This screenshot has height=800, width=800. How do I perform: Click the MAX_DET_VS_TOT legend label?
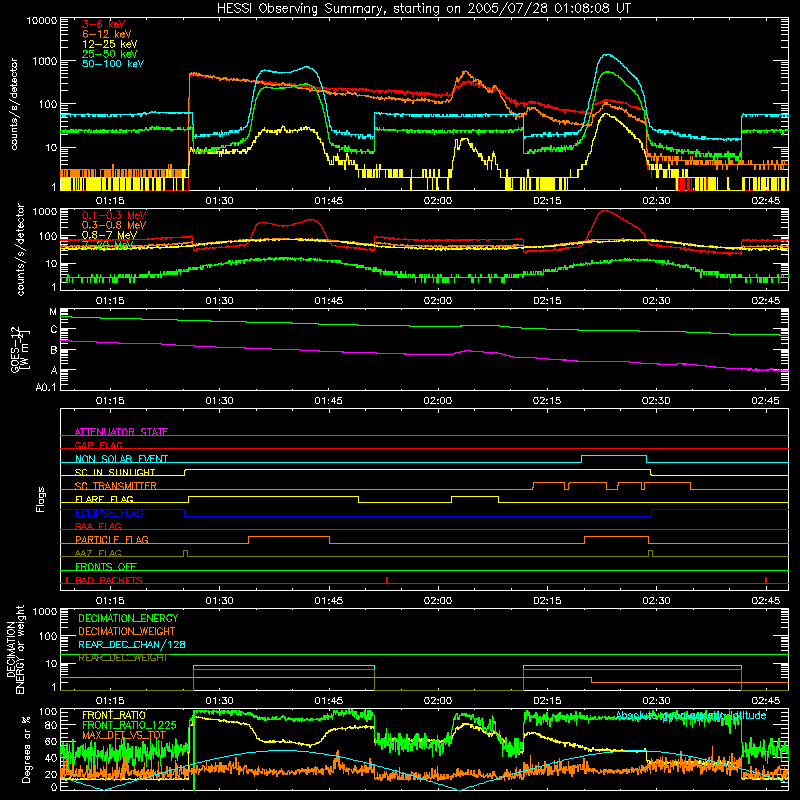point(124,735)
